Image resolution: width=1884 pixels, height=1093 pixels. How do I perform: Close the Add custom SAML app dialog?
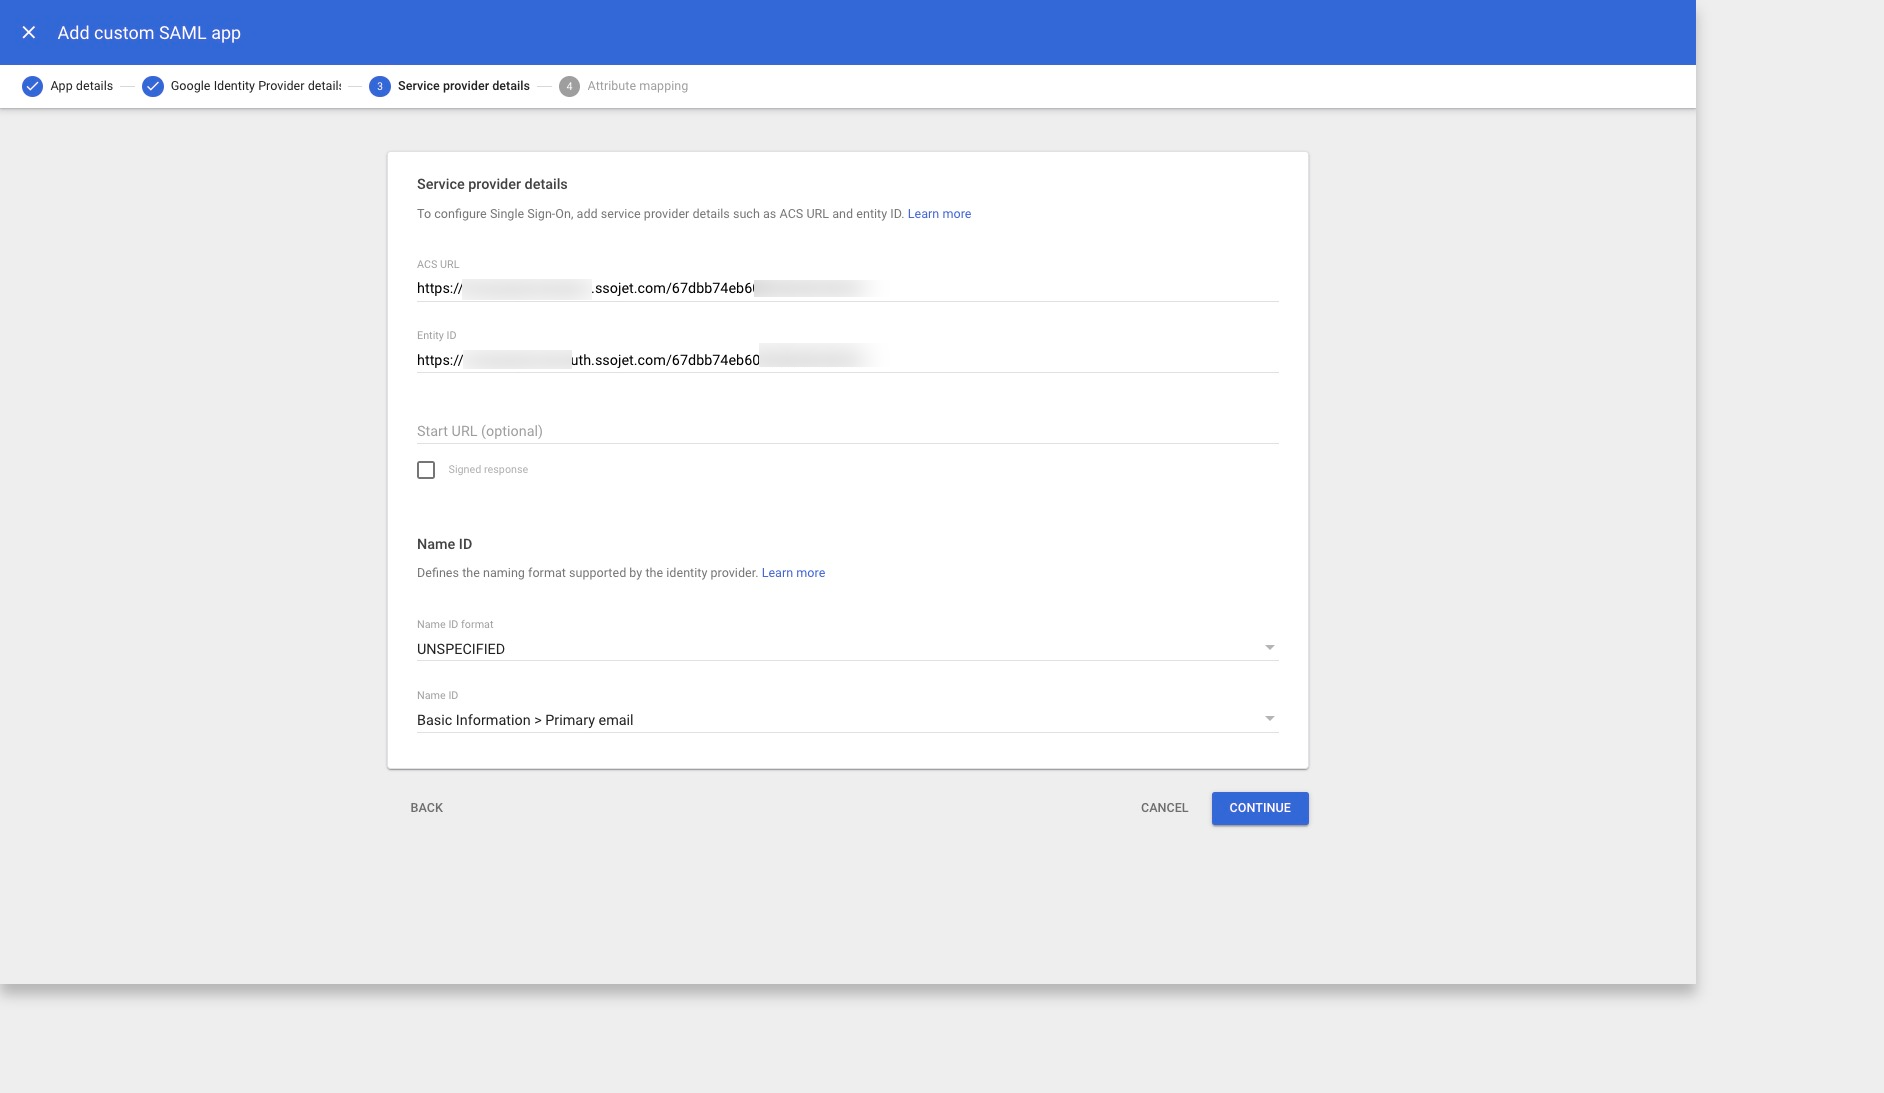click(30, 32)
